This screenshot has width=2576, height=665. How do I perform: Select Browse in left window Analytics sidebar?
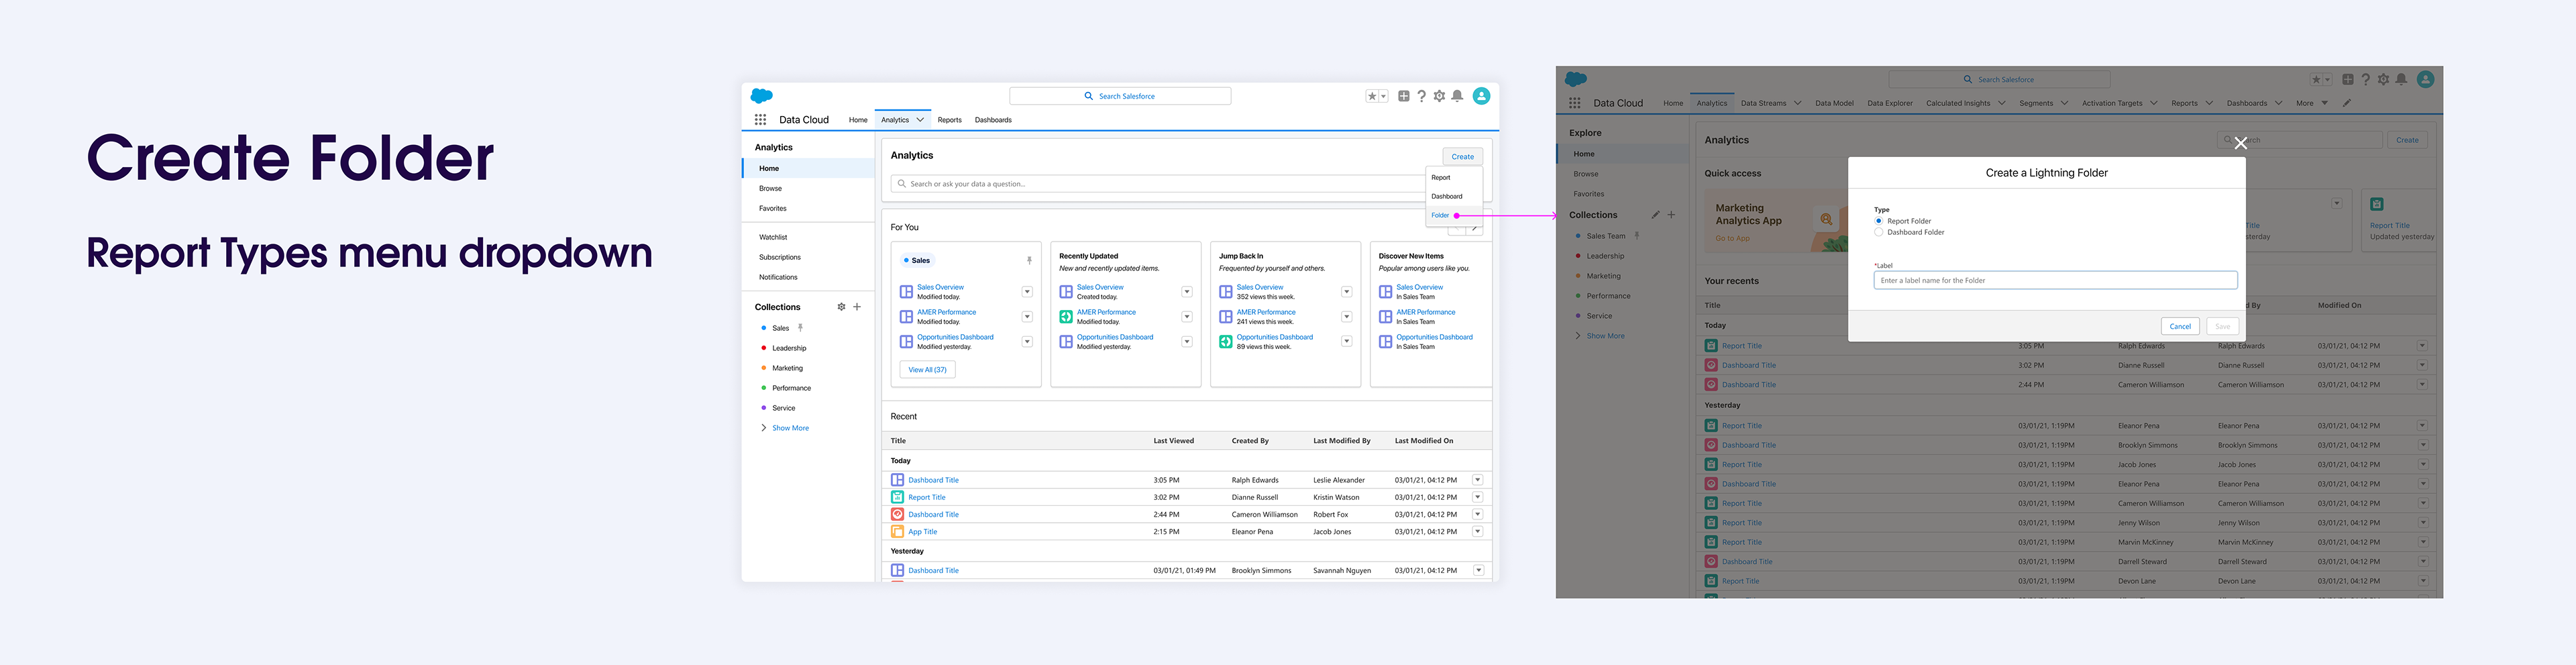770,188
